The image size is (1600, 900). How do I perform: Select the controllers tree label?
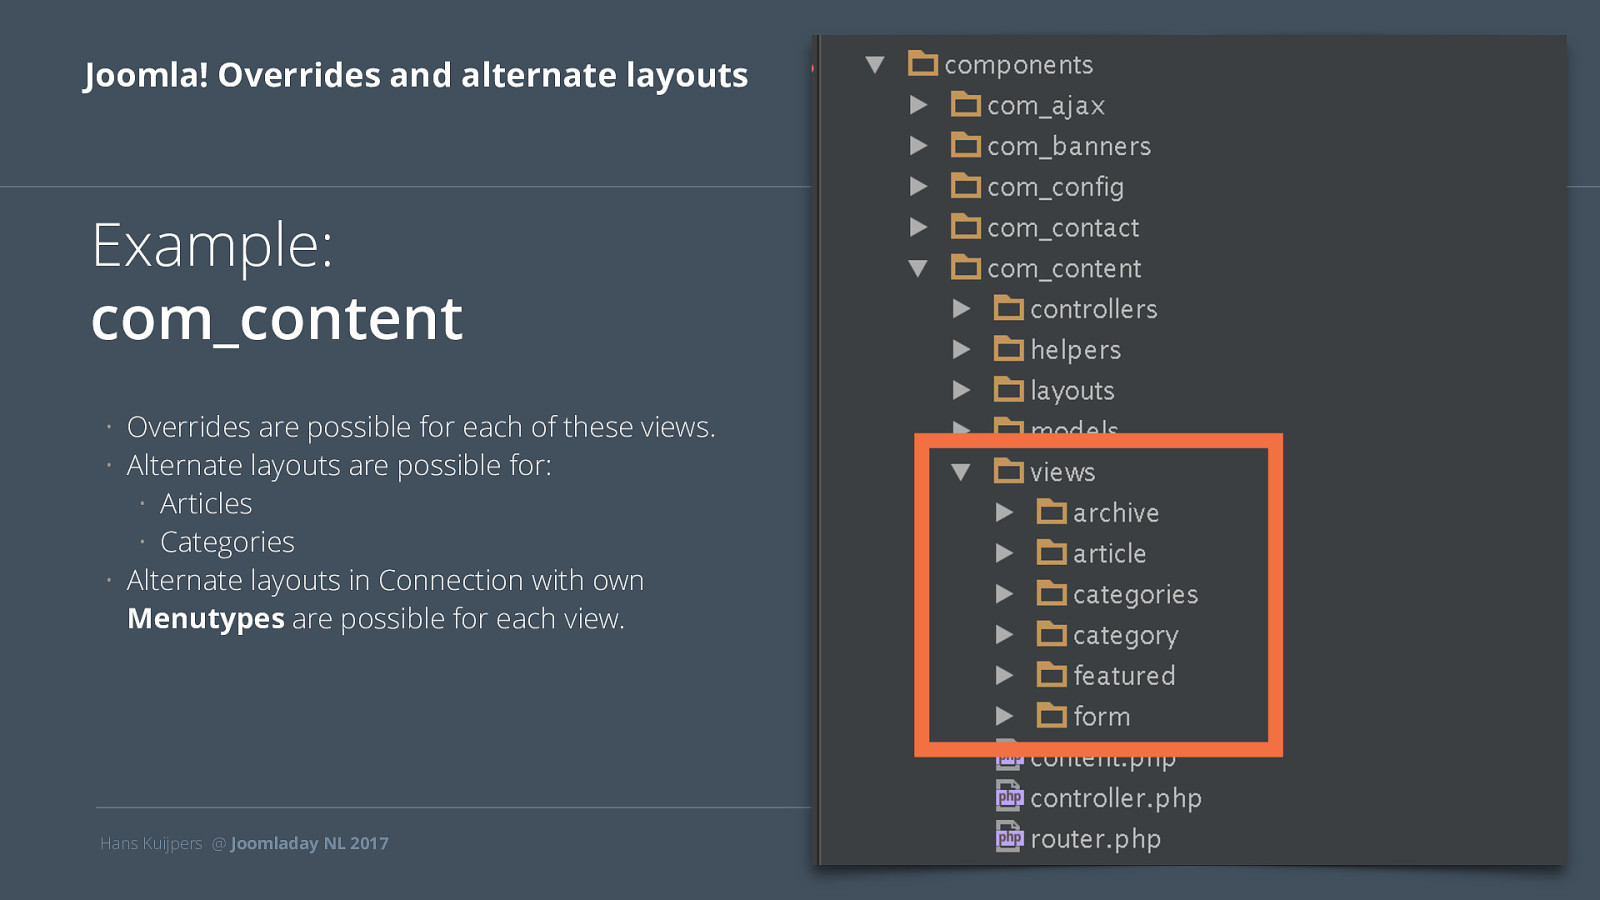click(x=1094, y=310)
